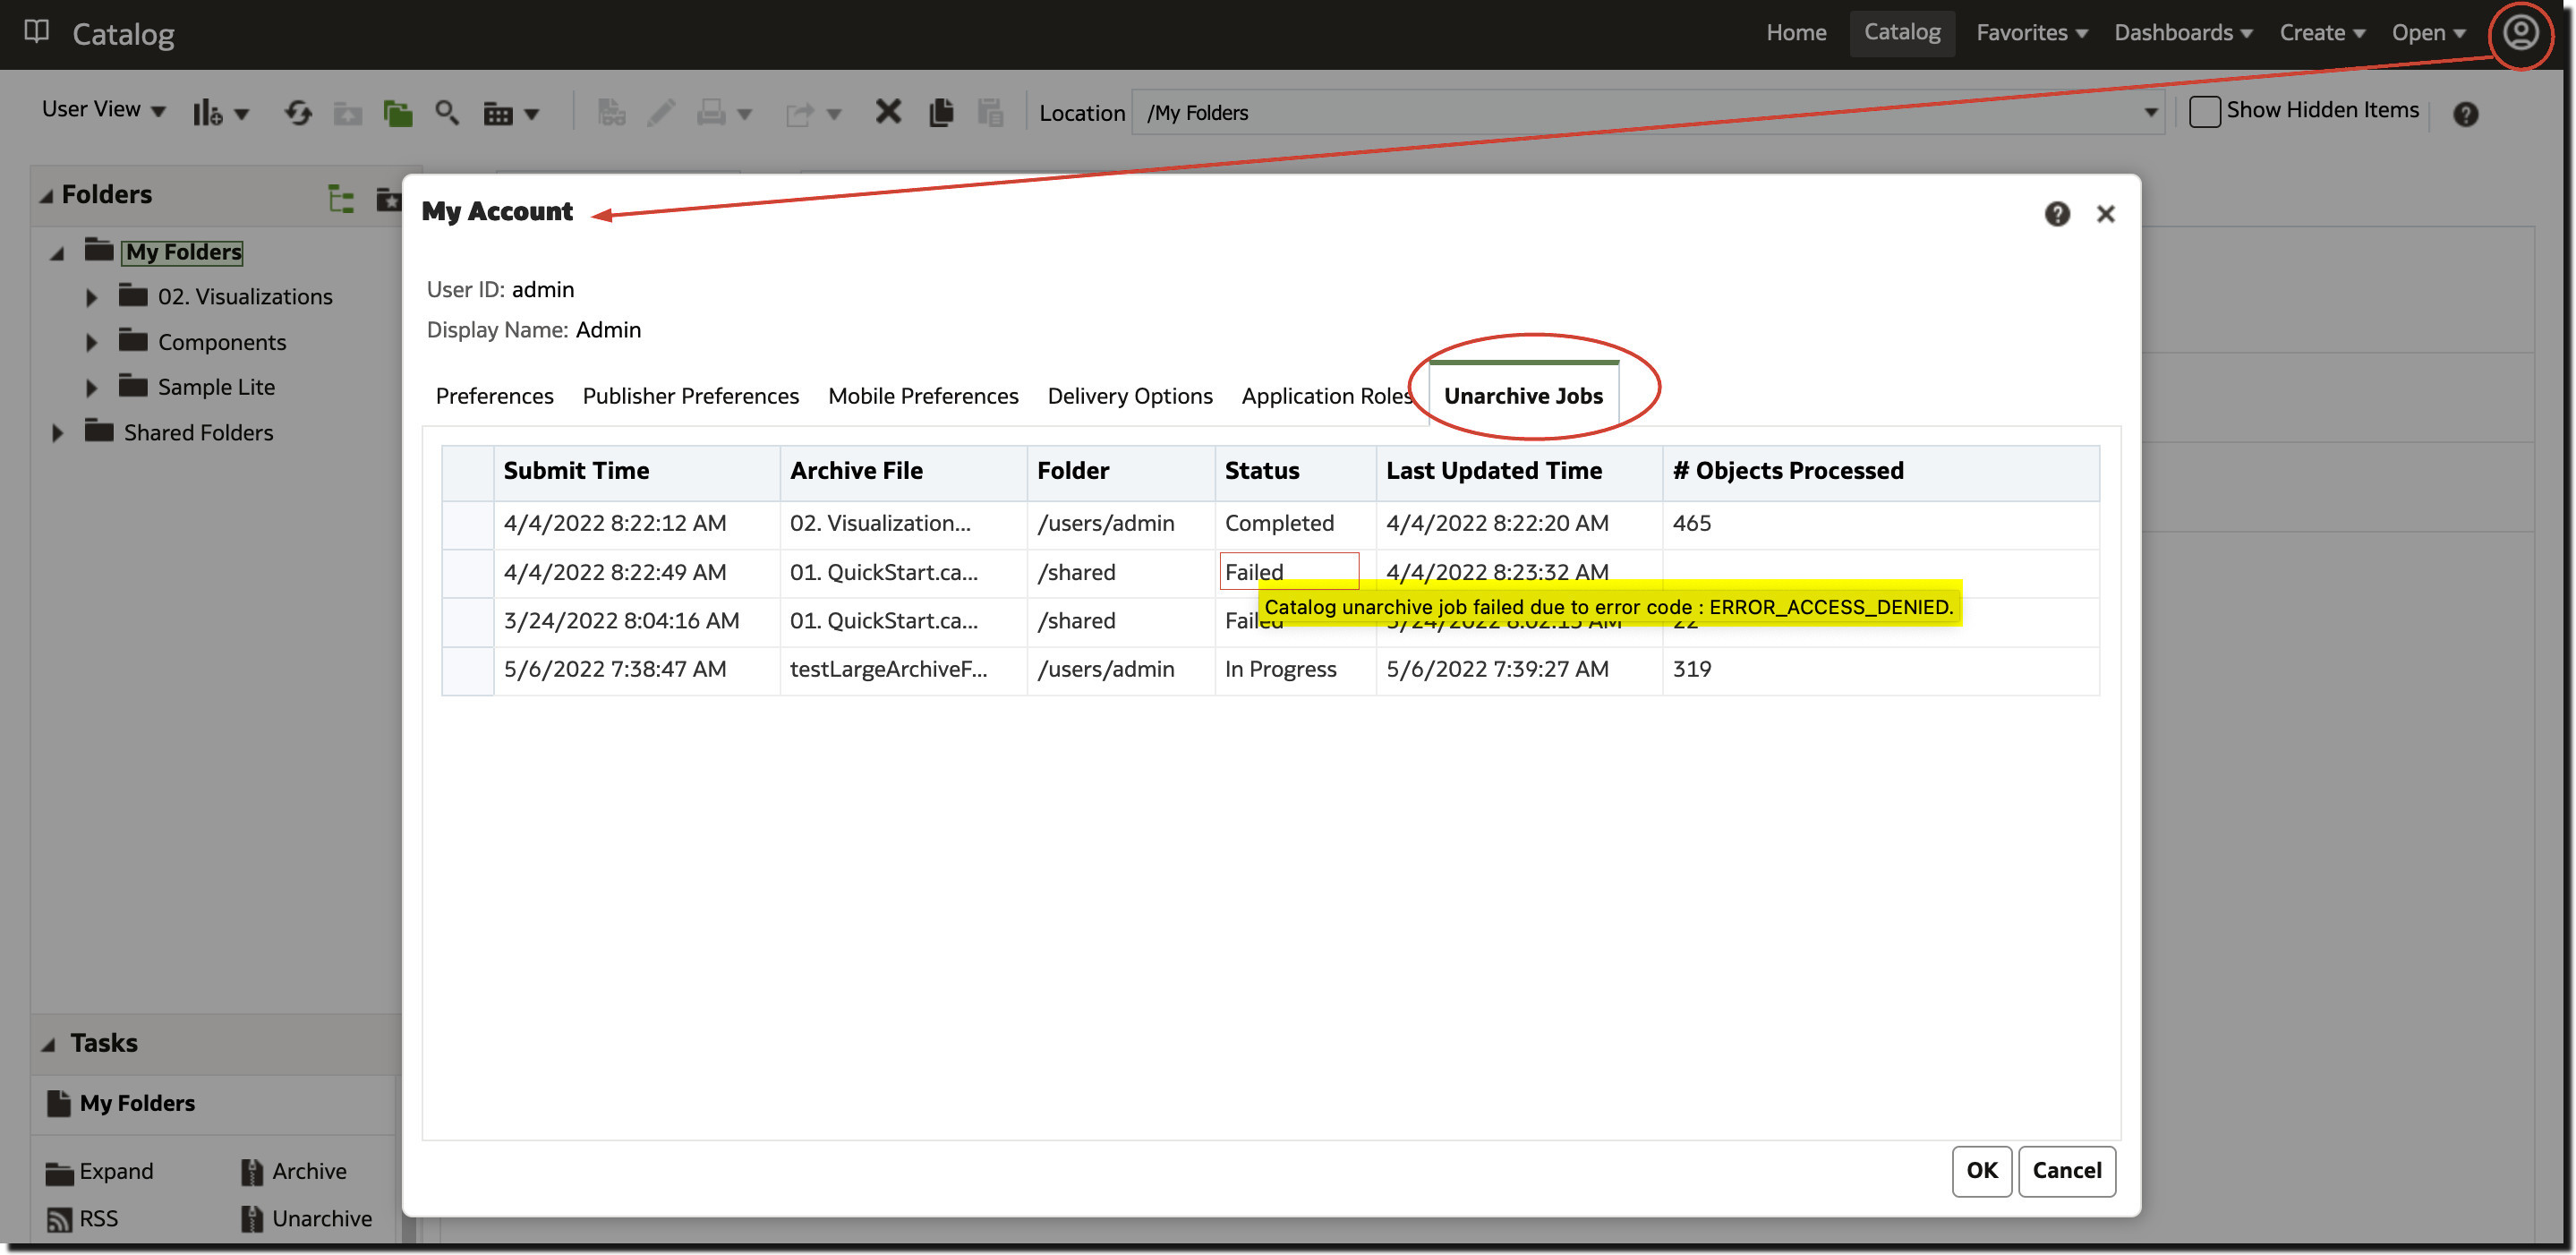Click the New Folder green toolbar icon
This screenshot has width=2576, height=1255.
(398, 113)
